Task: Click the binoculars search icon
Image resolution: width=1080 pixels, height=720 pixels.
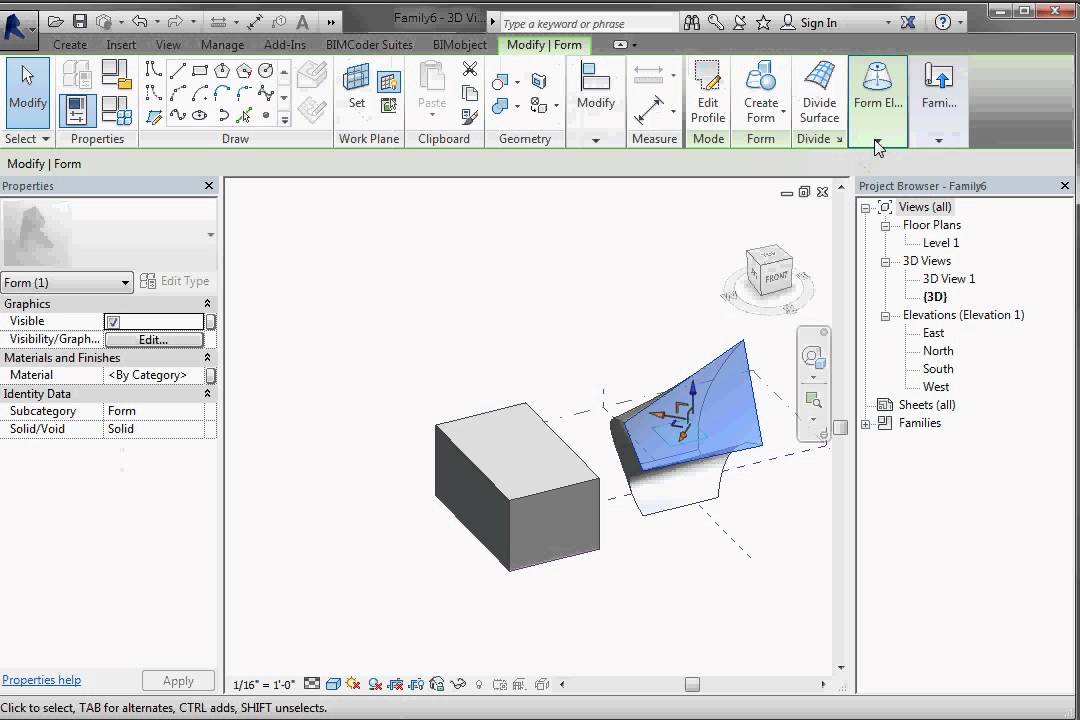Action: [x=692, y=22]
